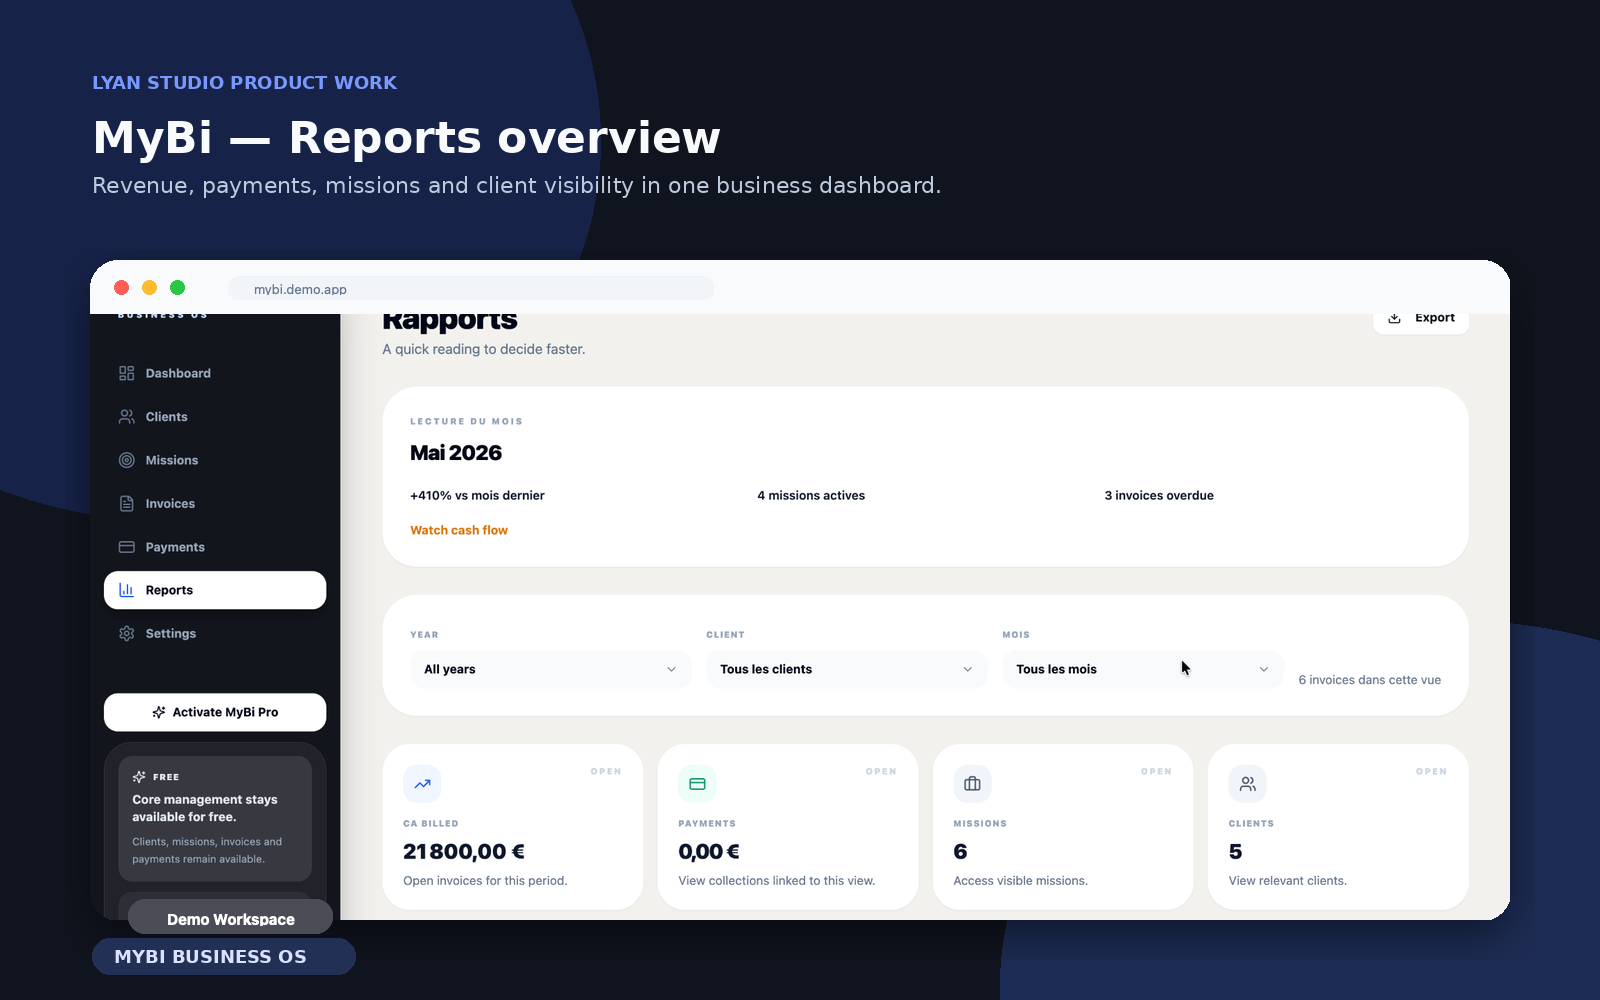Image resolution: width=1600 pixels, height=1000 pixels.
Task: Switch to Payments in sidebar
Action: (215, 547)
